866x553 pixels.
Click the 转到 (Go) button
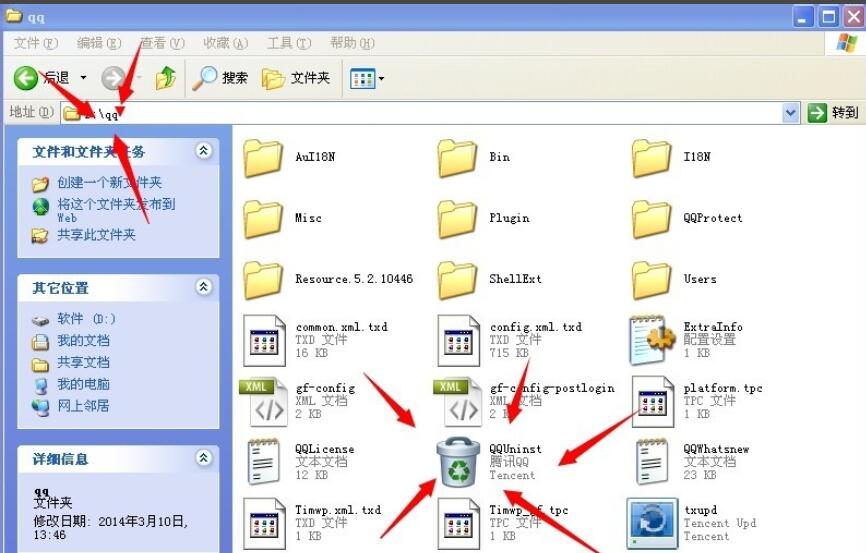coord(834,113)
